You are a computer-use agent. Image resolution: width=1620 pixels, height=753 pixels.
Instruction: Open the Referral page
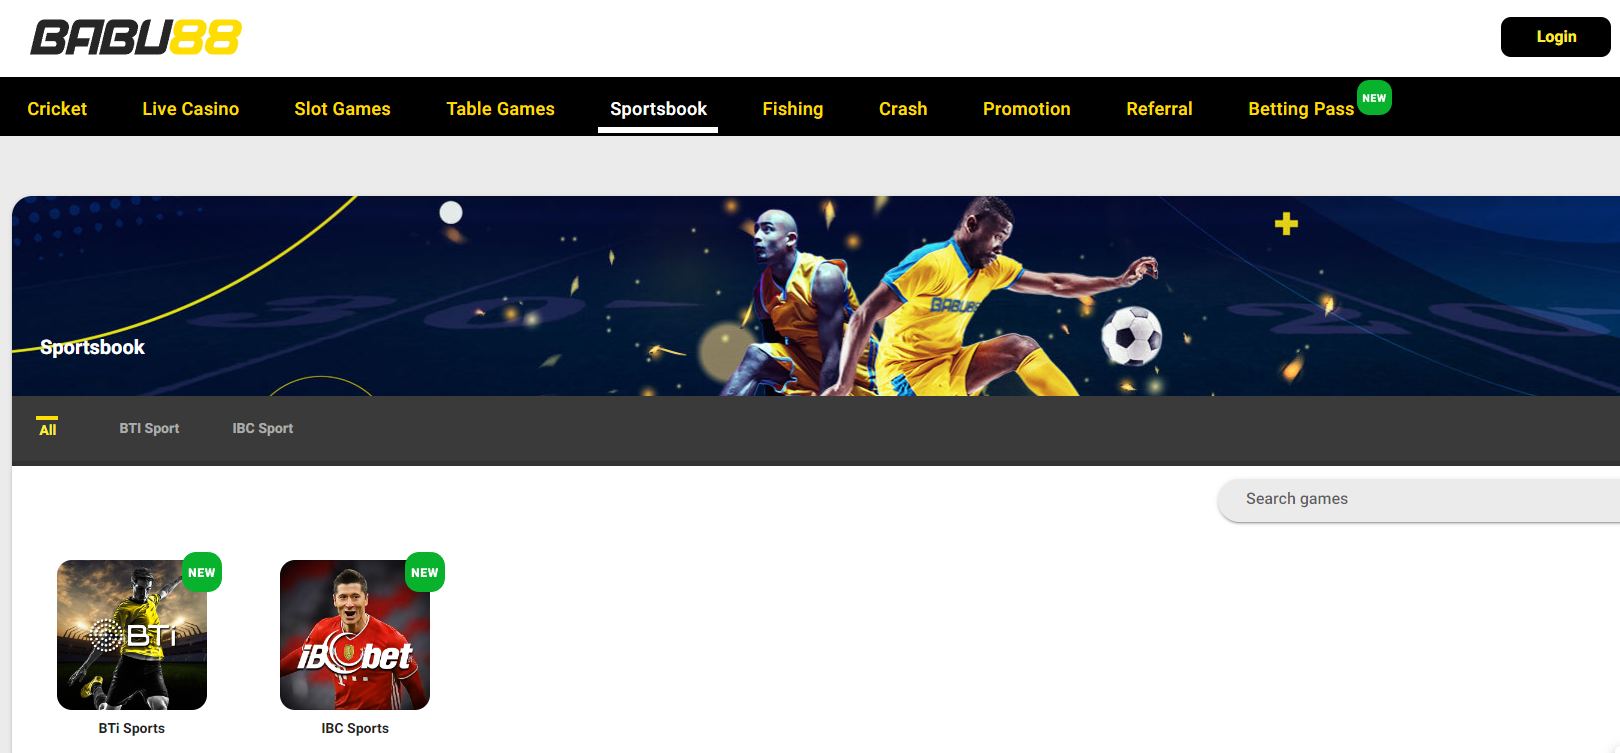click(x=1159, y=108)
